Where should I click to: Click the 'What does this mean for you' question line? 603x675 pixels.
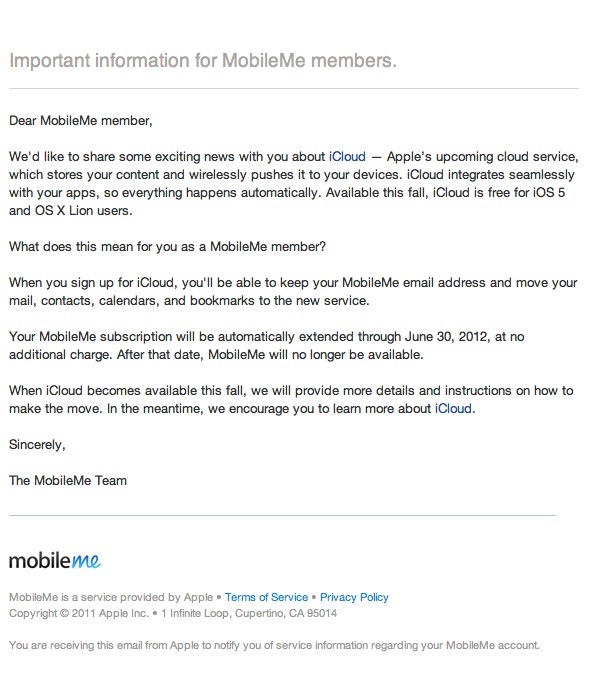[167, 246]
